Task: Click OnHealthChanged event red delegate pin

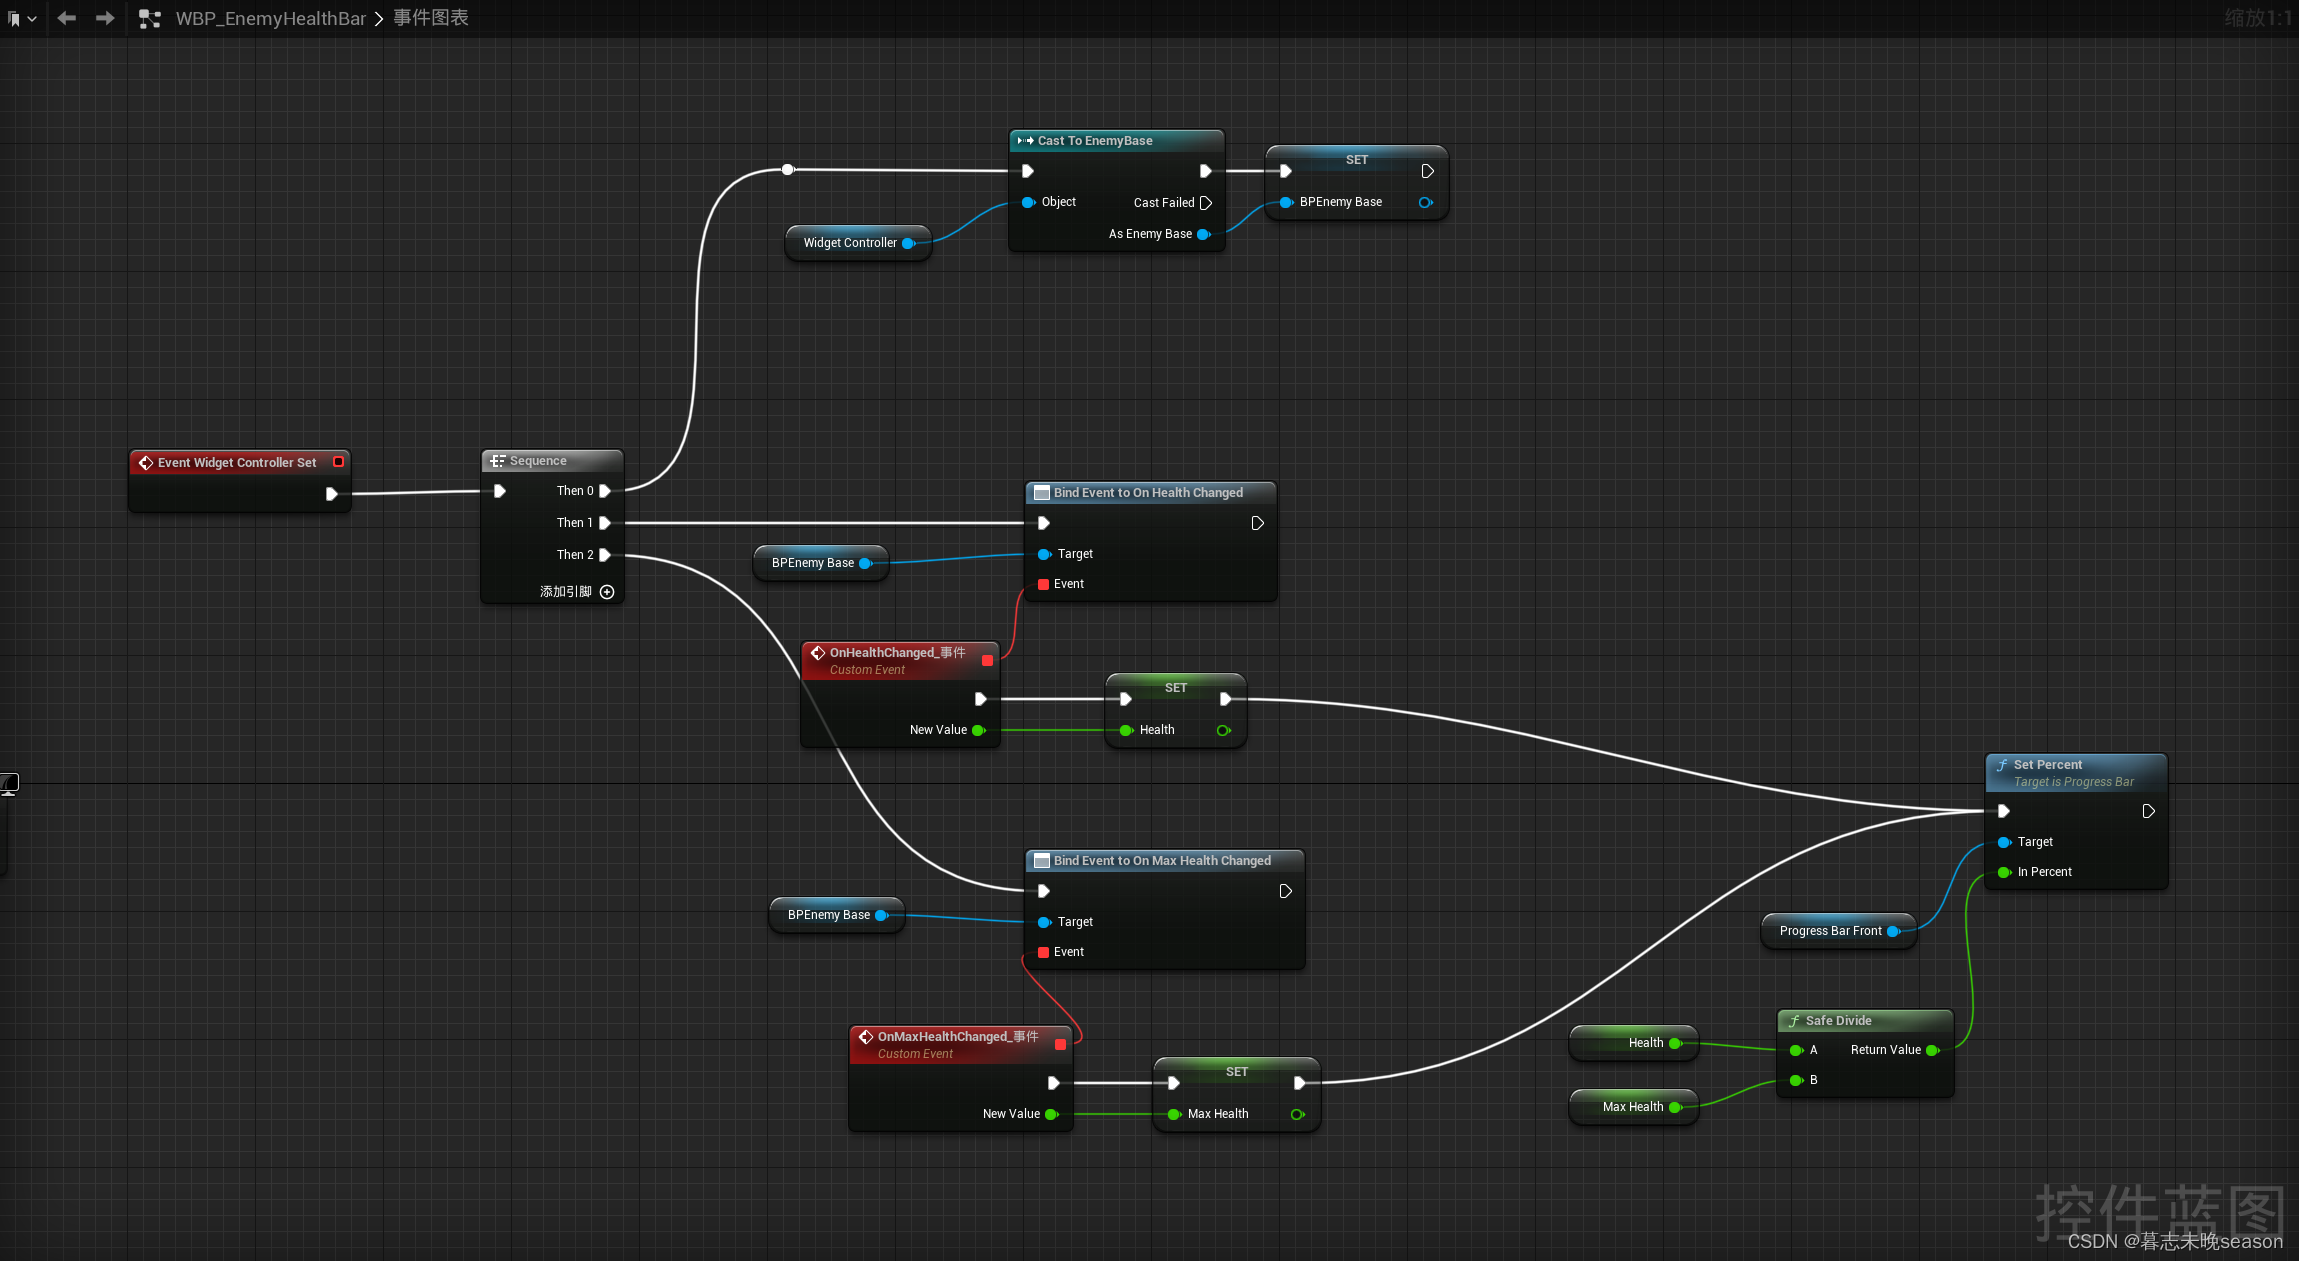Action: point(988,660)
